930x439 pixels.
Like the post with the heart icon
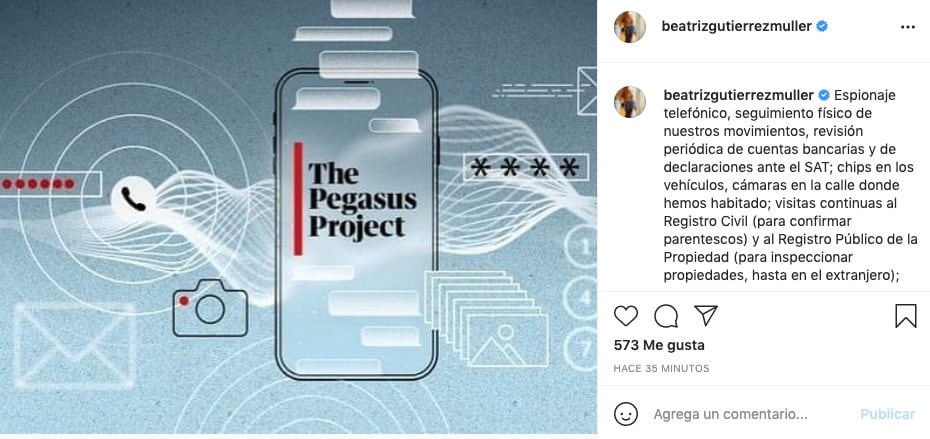tap(626, 316)
